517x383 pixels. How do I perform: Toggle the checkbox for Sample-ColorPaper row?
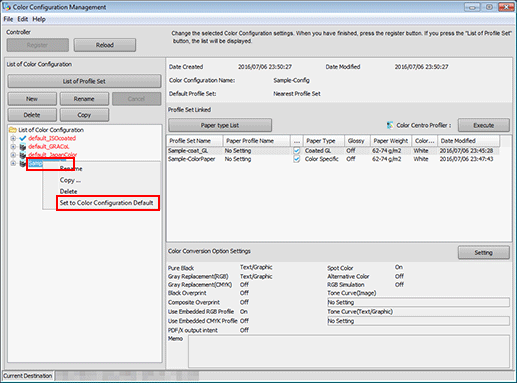[x=296, y=159]
